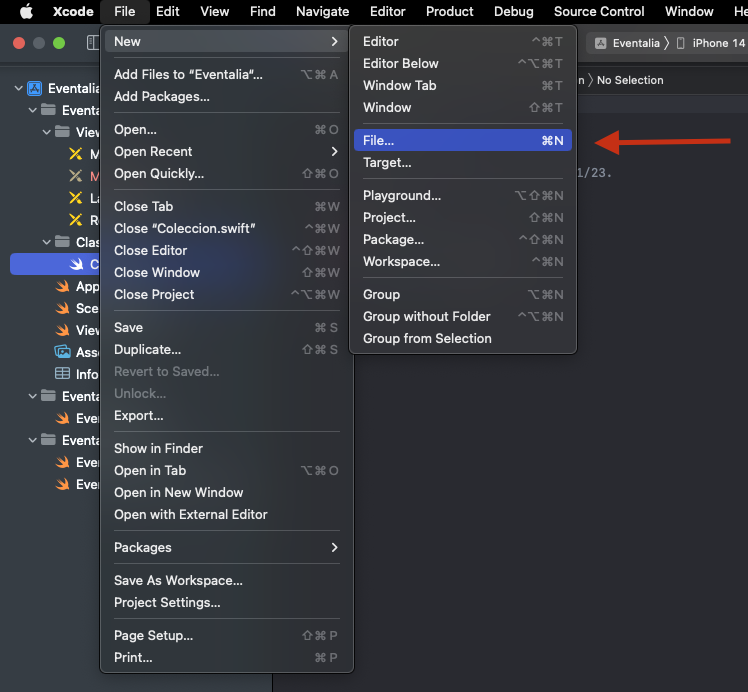Choose New > Project…

[463, 217]
